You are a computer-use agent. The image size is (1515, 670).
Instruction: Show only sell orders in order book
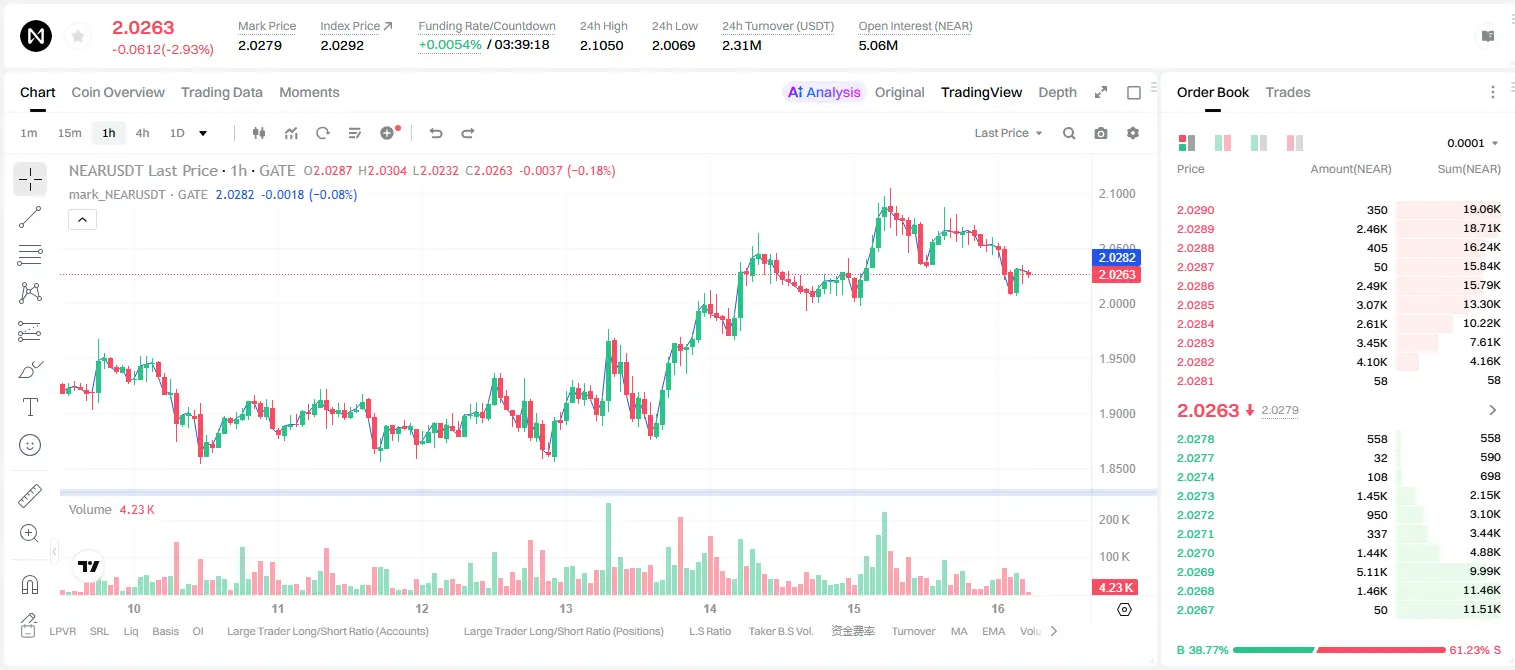click(1295, 143)
